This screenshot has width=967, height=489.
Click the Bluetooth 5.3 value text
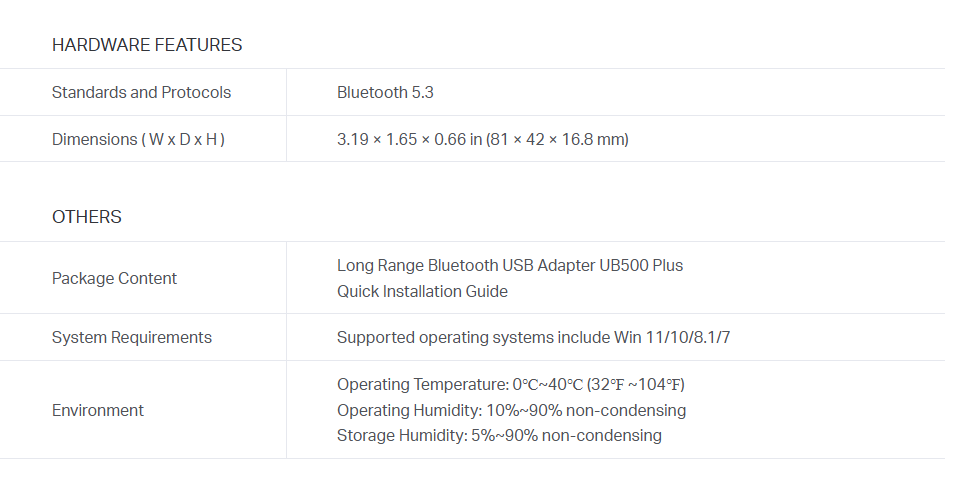click(385, 92)
